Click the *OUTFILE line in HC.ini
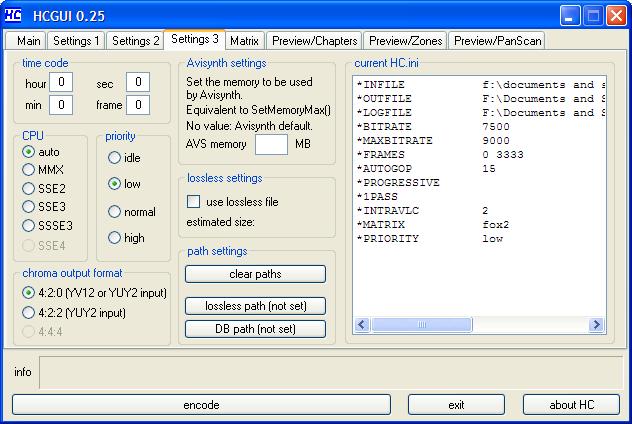 coord(480,99)
